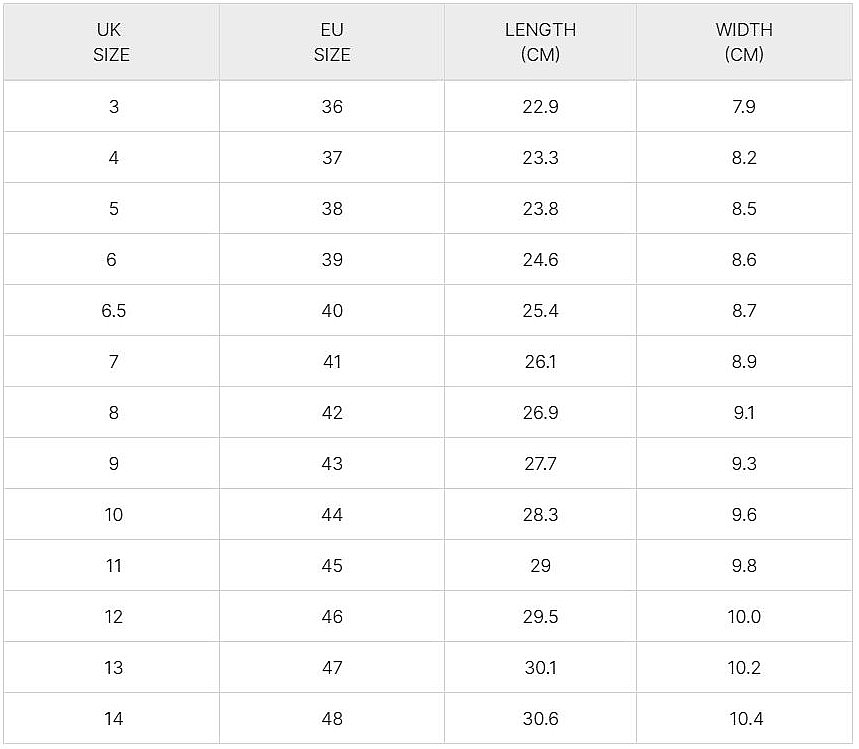Click the width value 10.0
This screenshot has height=749, width=859.
[x=744, y=617]
